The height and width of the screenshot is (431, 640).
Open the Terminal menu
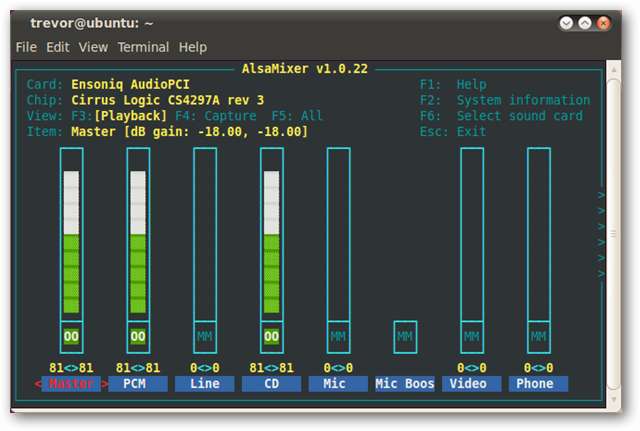tap(143, 47)
